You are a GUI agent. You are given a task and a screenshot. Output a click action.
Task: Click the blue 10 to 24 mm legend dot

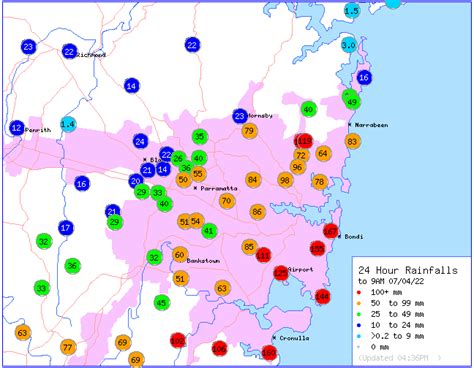(359, 325)
